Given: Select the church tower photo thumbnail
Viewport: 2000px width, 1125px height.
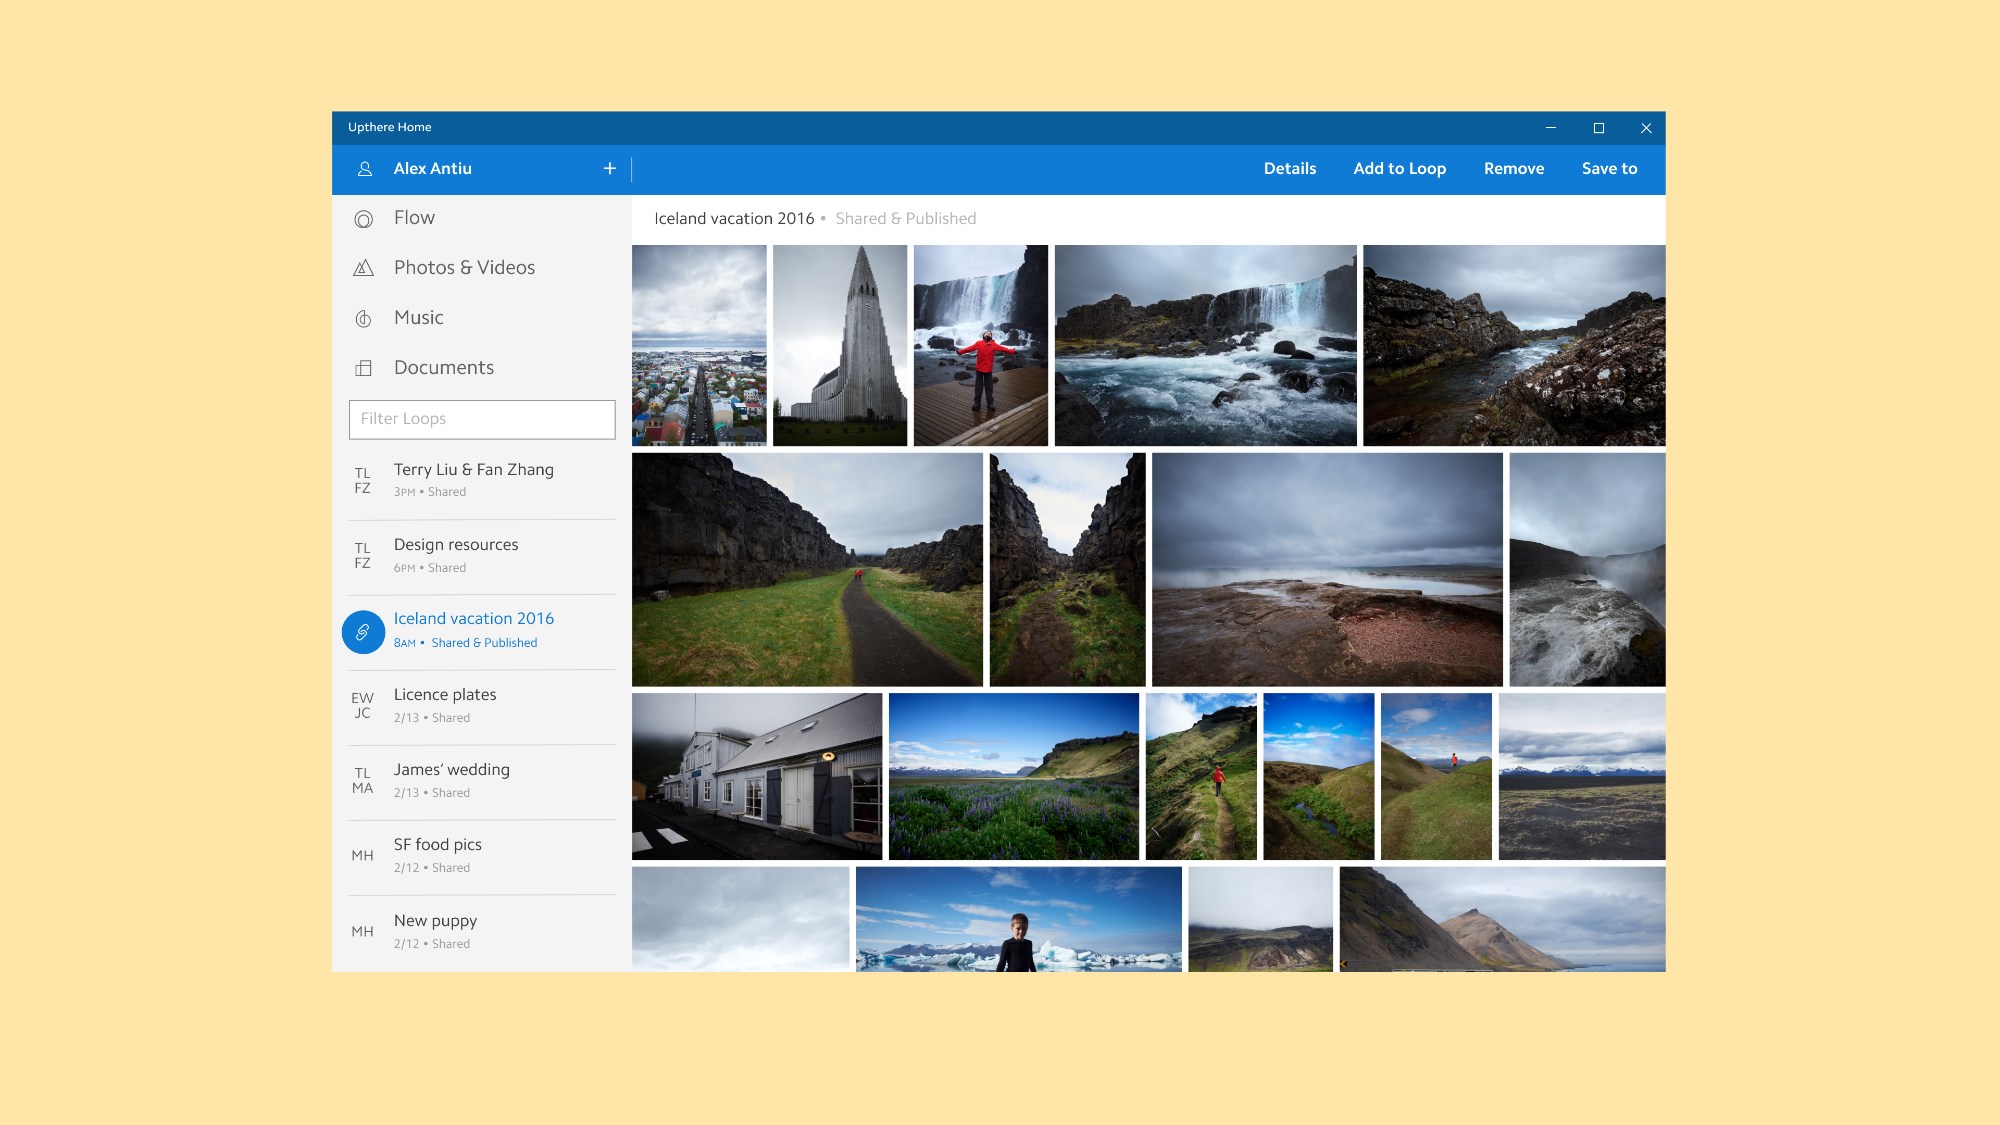Looking at the screenshot, I should point(840,345).
